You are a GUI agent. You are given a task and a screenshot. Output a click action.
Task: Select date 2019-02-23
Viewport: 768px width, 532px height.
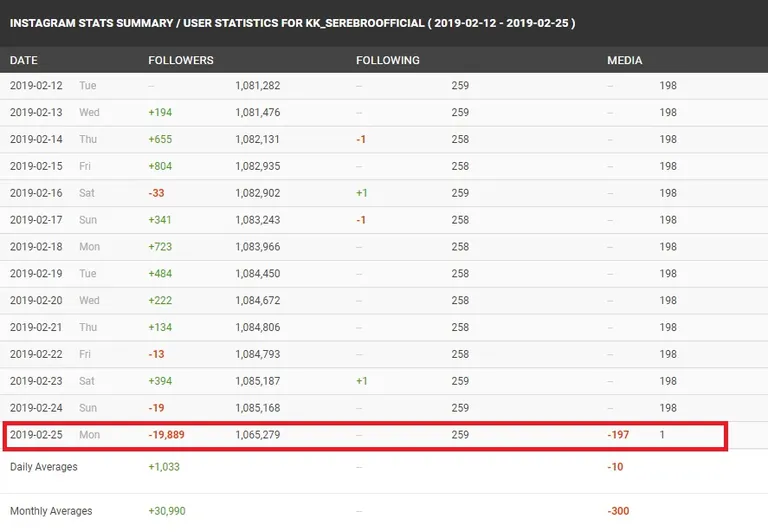(36, 381)
